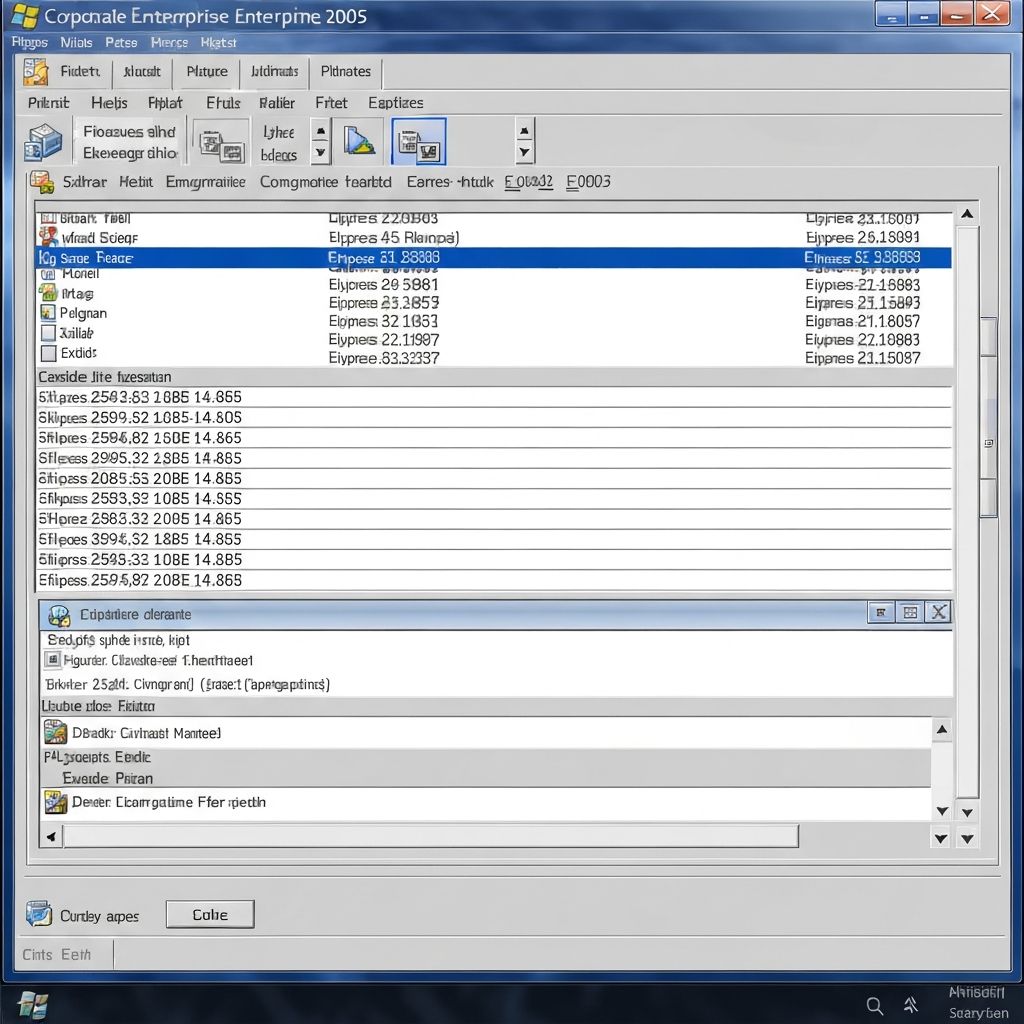Click the Cints Eeth status bar text

pos(57,955)
